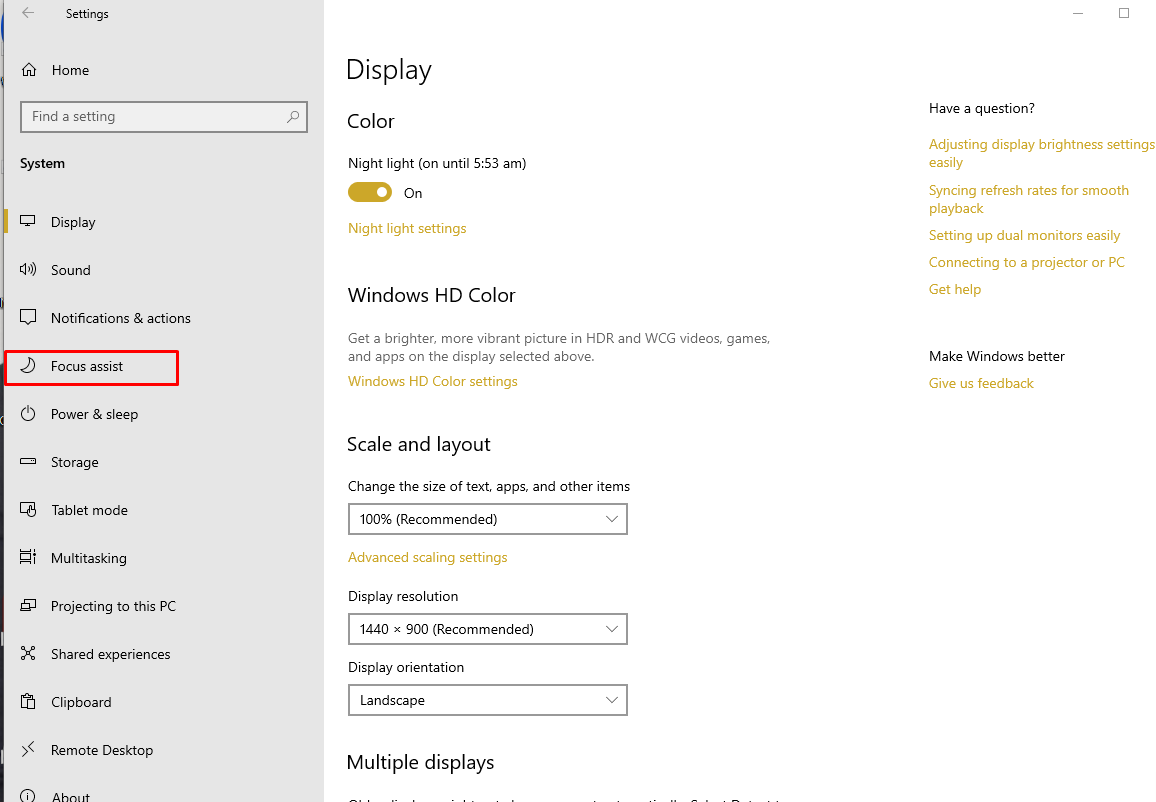
Task: Turn off the Night light toggle
Action: point(369,192)
